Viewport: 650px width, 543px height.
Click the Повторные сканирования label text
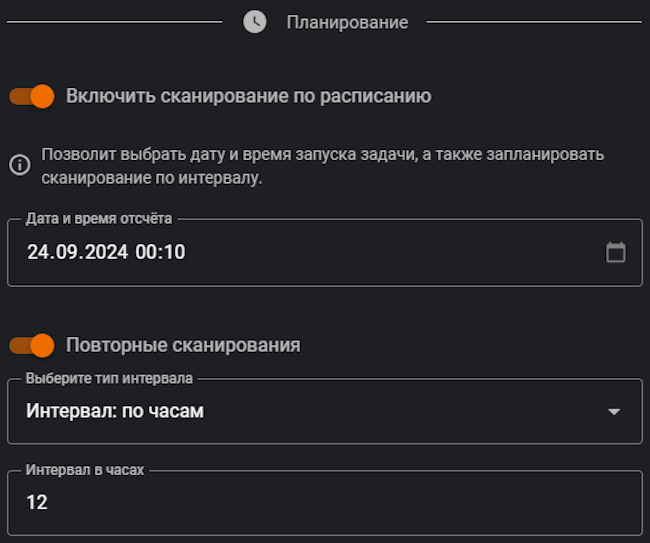[183, 345]
